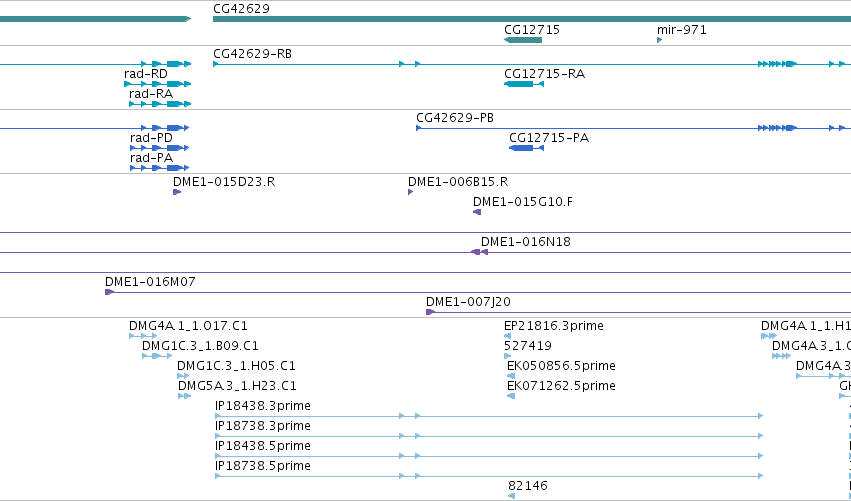Select the DMG1C.3_1.H05.C1 glyph
The width and height of the screenshot is (851, 501).
click(x=183, y=376)
